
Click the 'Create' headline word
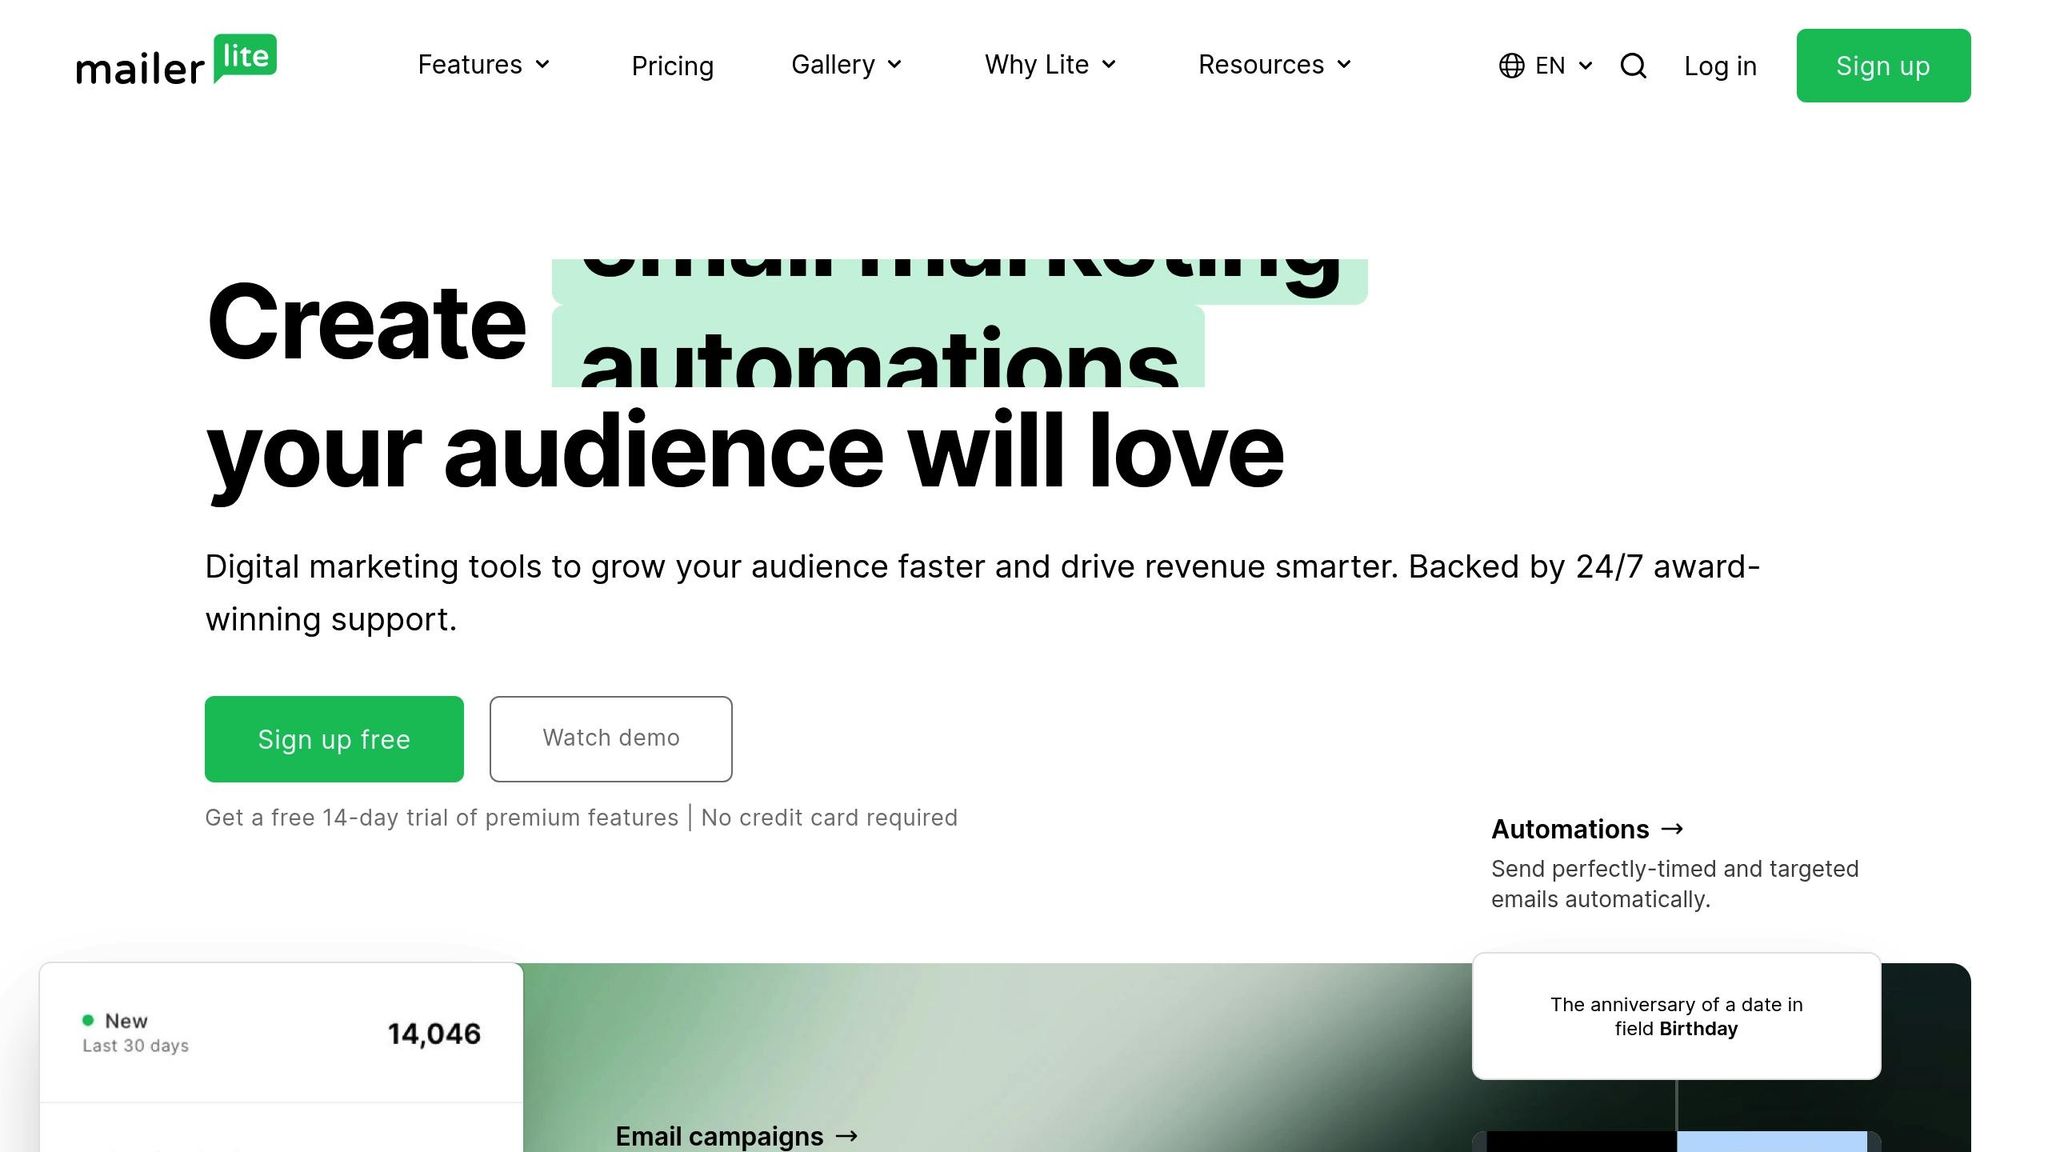tap(366, 322)
